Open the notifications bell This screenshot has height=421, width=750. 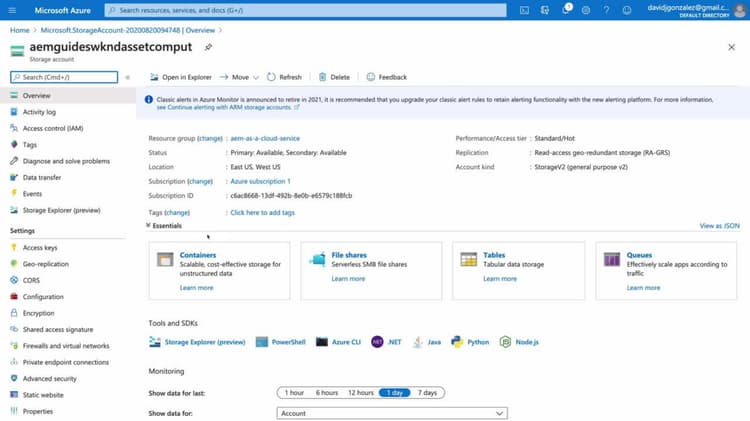point(566,10)
